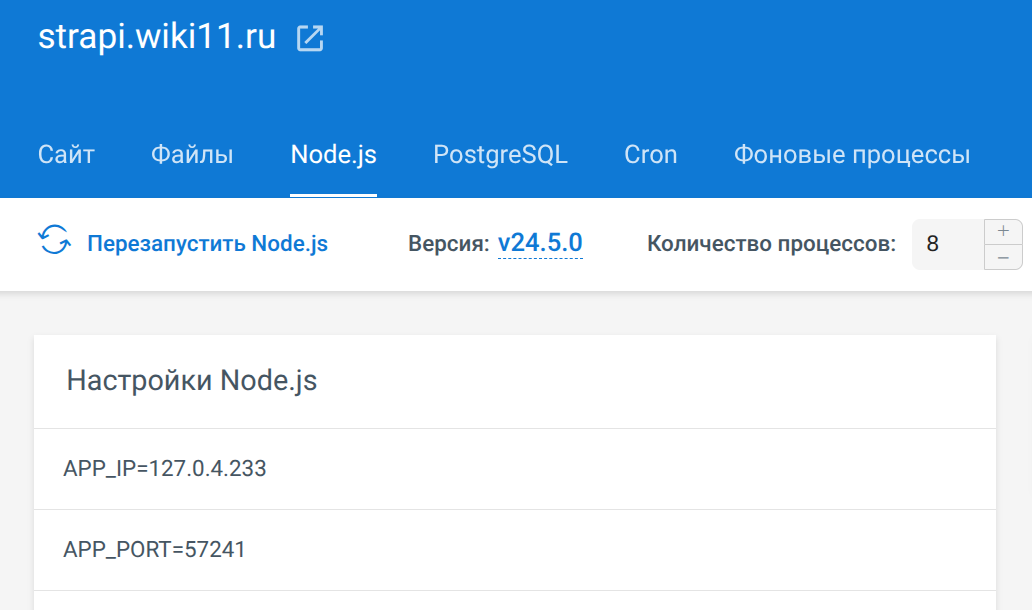
Task: Decrease process count with the minus button
Action: tap(1003, 257)
